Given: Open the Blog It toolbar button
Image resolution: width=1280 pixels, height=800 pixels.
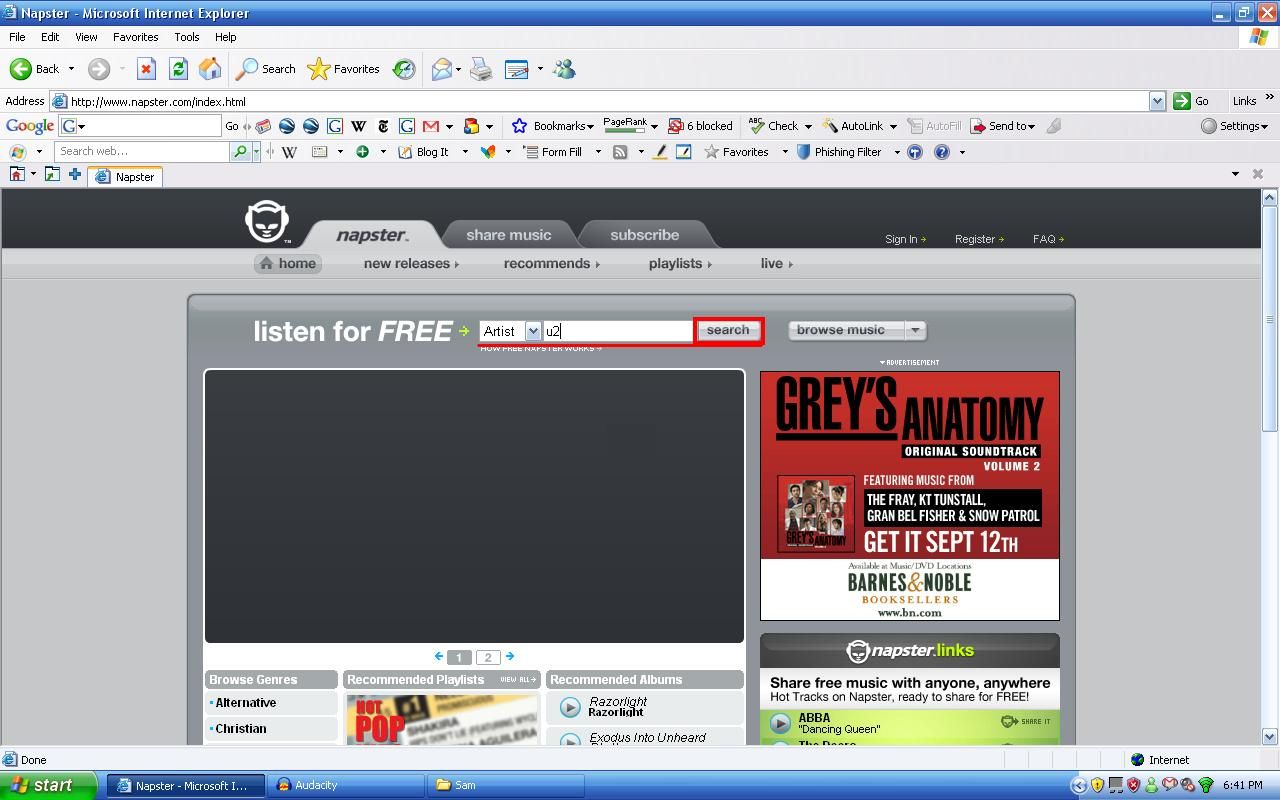Looking at the screenshot, I should 423,152.
